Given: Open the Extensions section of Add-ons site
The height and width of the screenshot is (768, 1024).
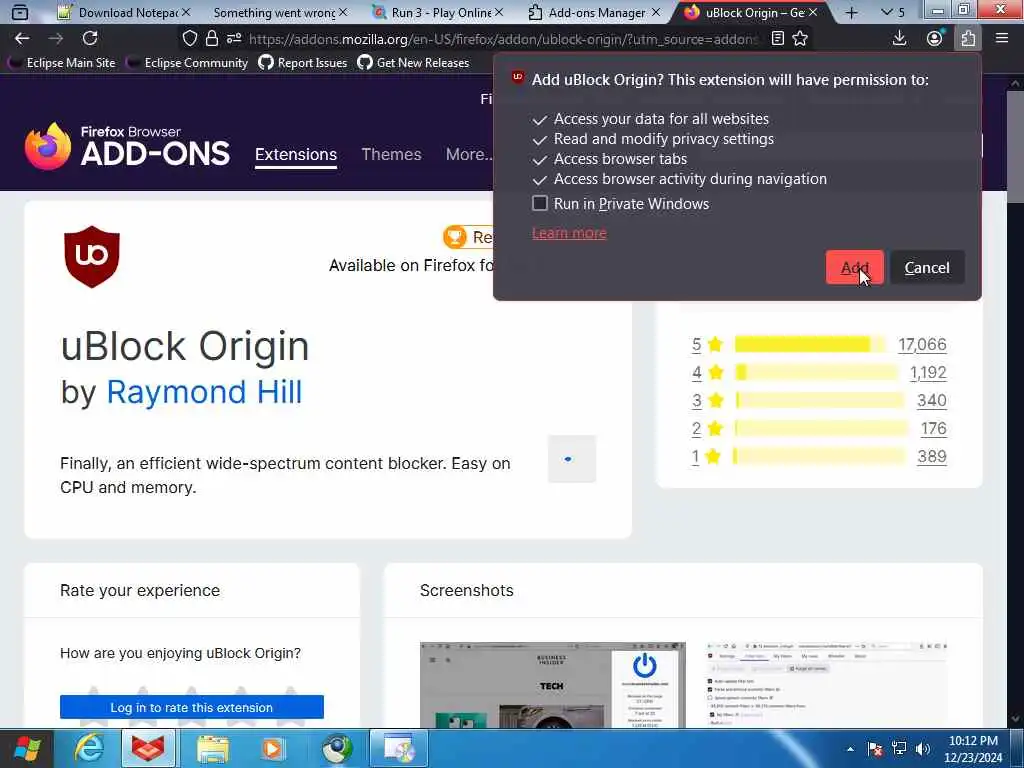Looking at the screenshot, I should click(x=296, y=155).
